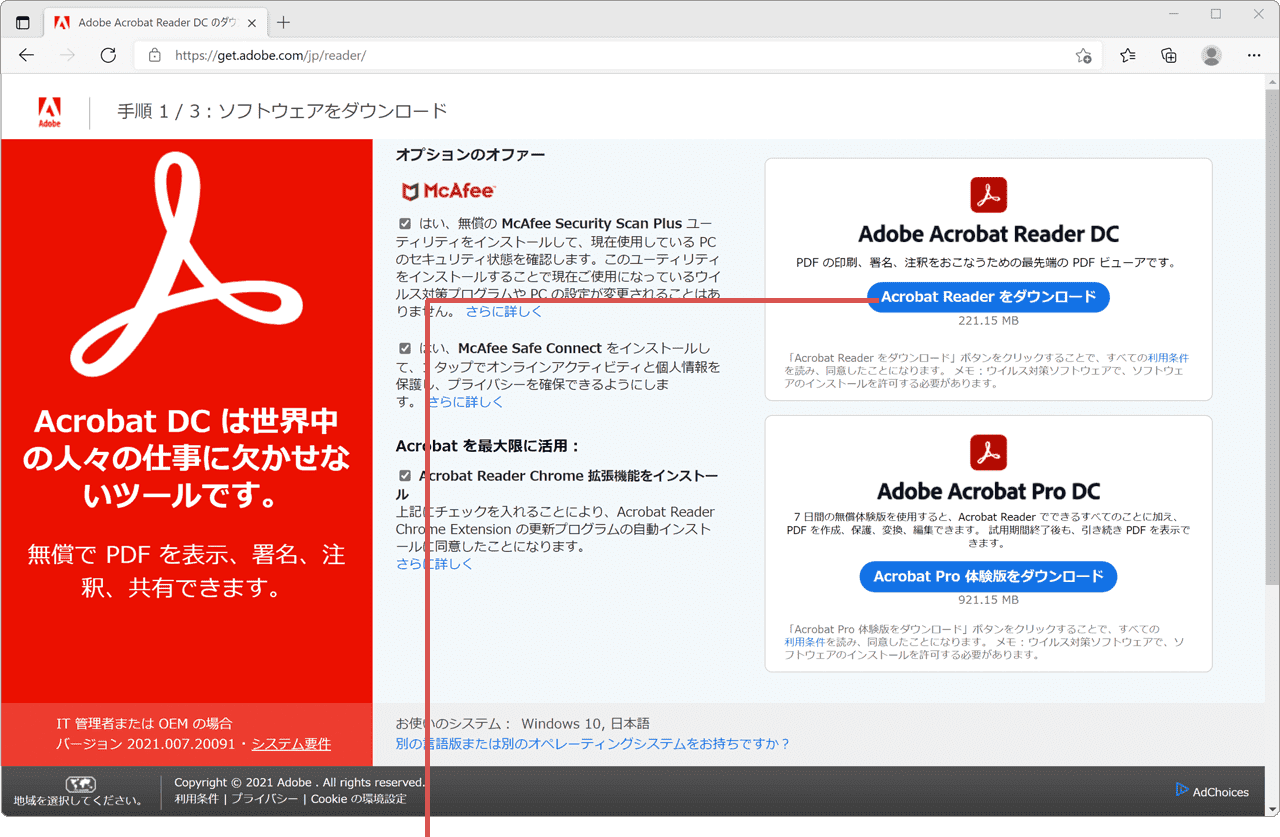Open the user profile avatar
This screenshot has width=1280, height=837.
tap(1211, 55)
